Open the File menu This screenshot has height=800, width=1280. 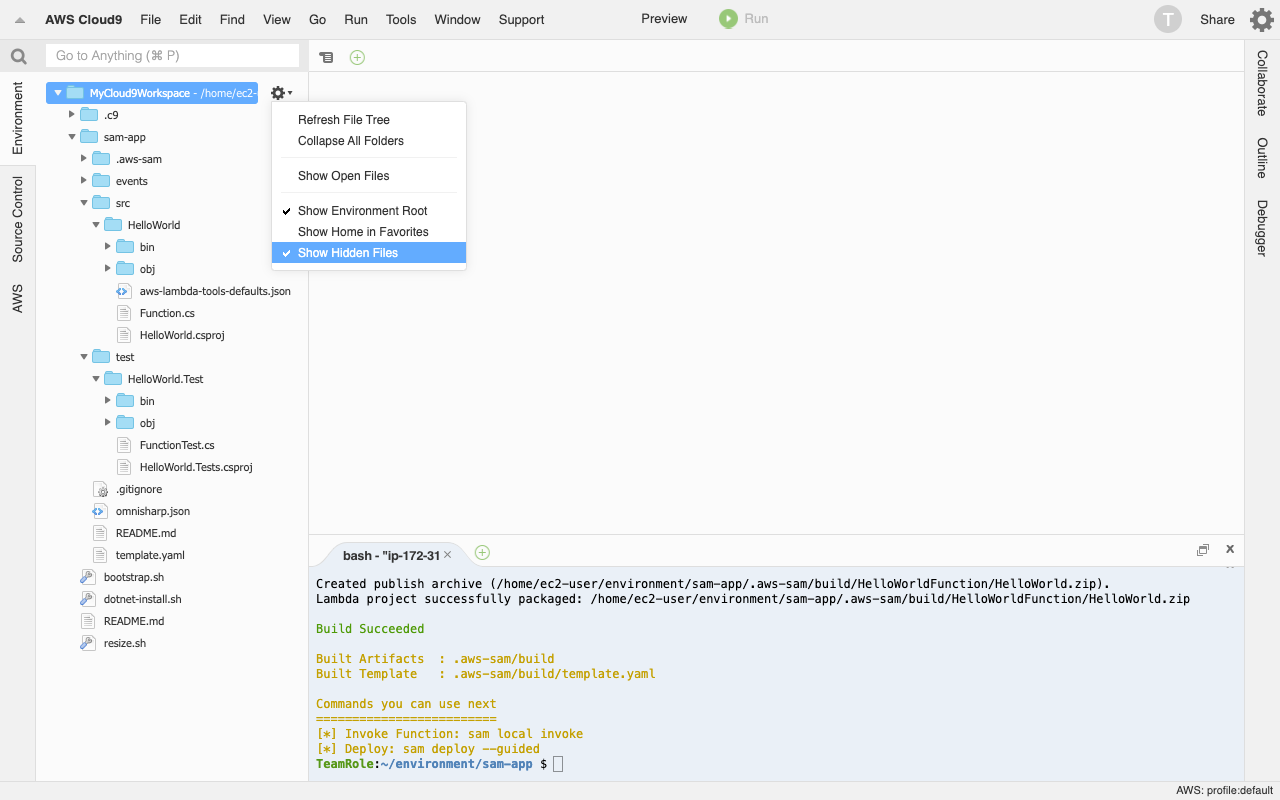click(151, 19)
